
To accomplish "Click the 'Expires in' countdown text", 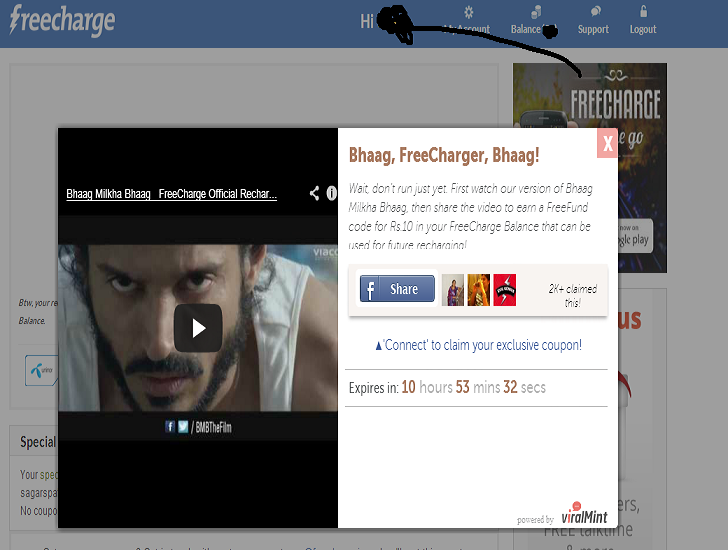I will (447, 388).
